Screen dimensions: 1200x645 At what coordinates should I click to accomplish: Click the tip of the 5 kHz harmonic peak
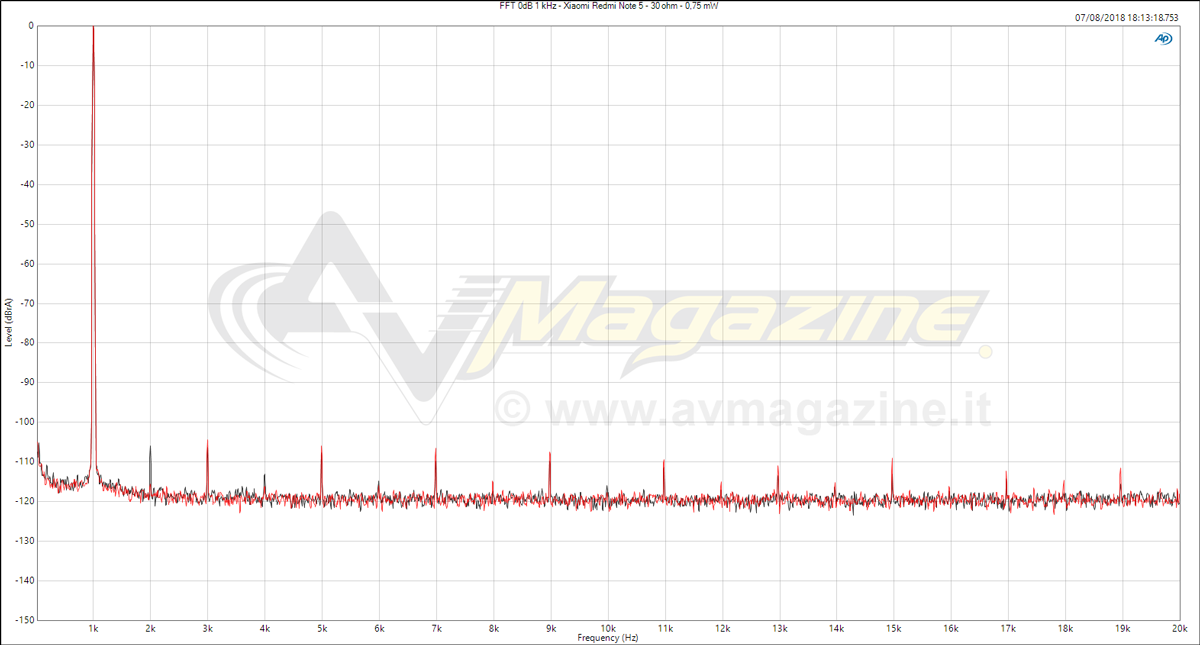(322, 447)
